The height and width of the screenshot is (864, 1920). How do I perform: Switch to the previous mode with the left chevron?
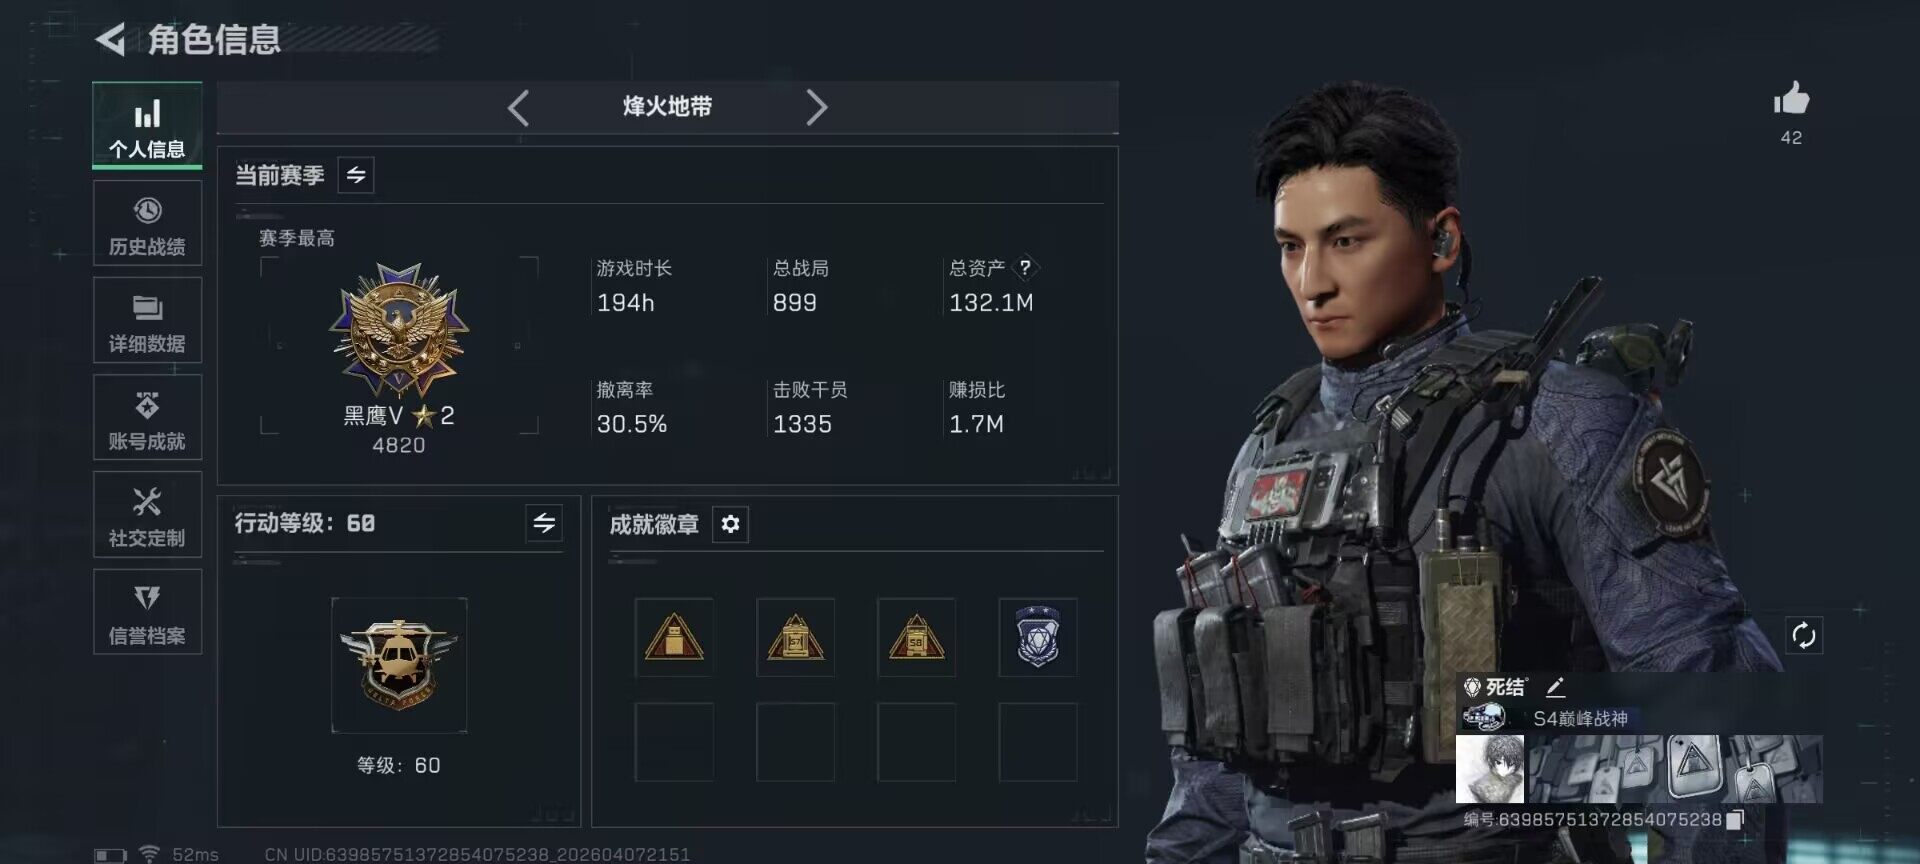pos(518,107)
